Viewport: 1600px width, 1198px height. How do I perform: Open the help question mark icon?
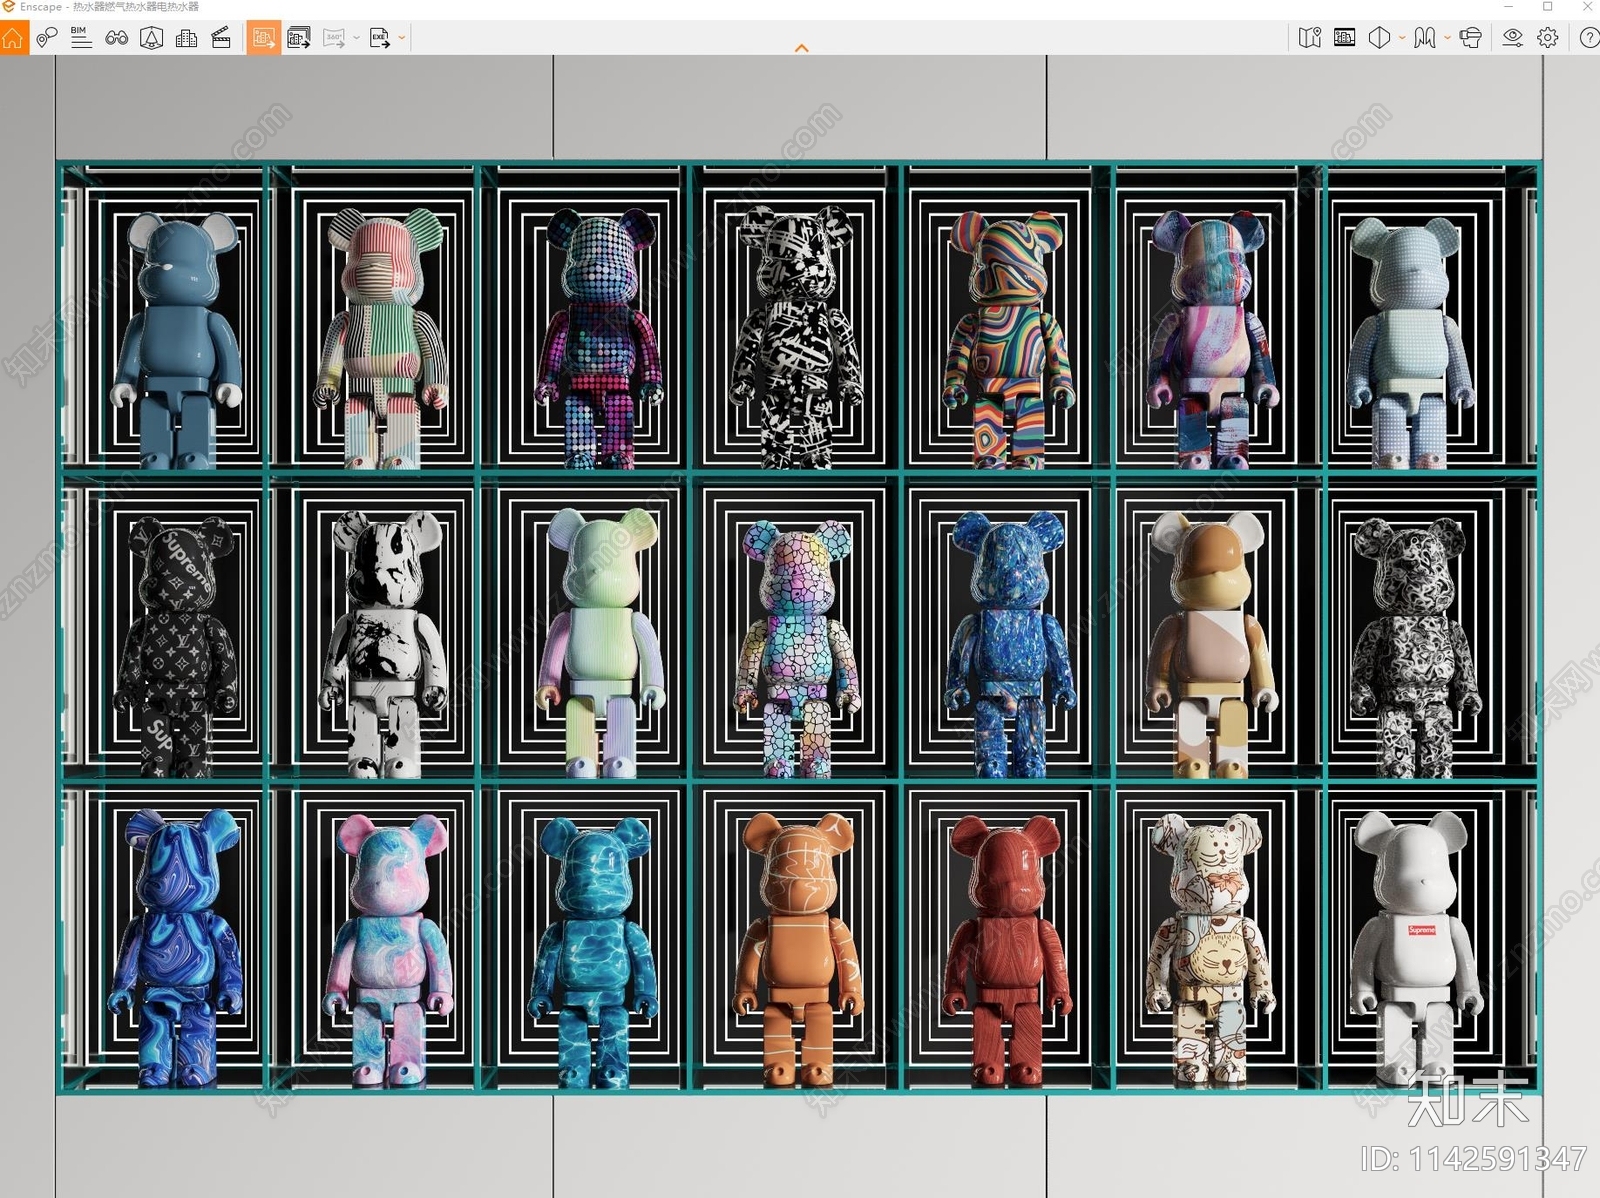[x=1589, y=38]
